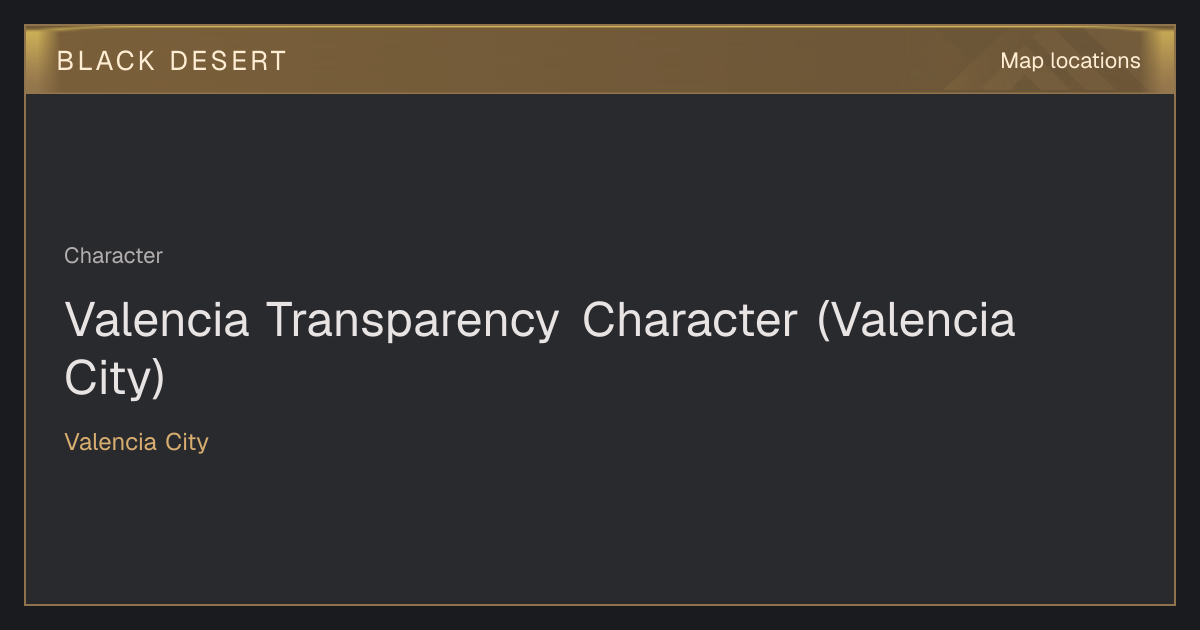Select the gray Character category label

(x=113, y=256)
